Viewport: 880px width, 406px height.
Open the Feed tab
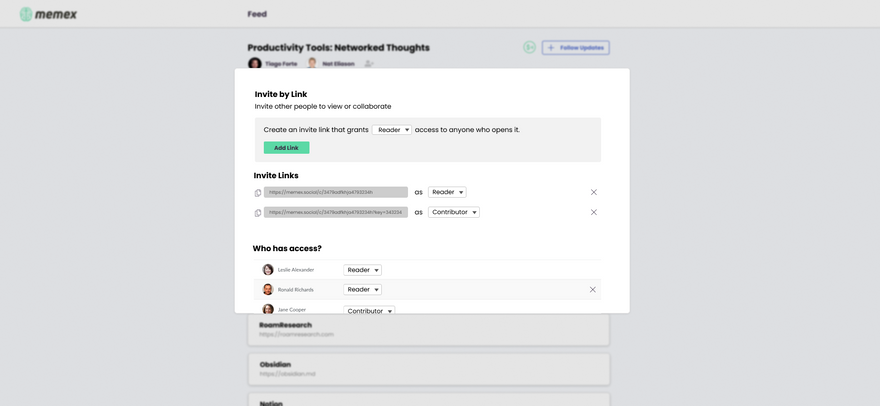(x=257, y=14)
